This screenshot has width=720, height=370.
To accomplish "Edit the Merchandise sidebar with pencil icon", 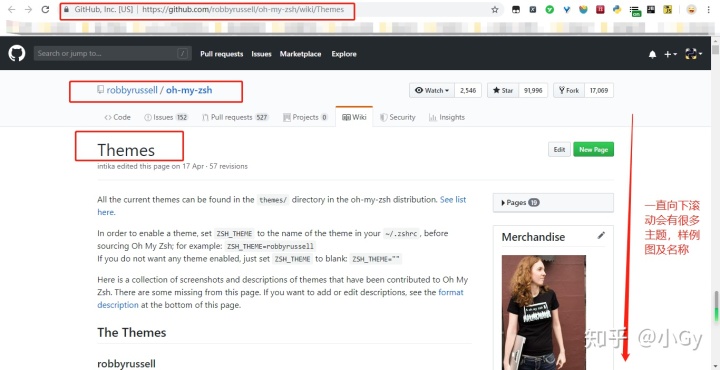I will click(601, 235).
